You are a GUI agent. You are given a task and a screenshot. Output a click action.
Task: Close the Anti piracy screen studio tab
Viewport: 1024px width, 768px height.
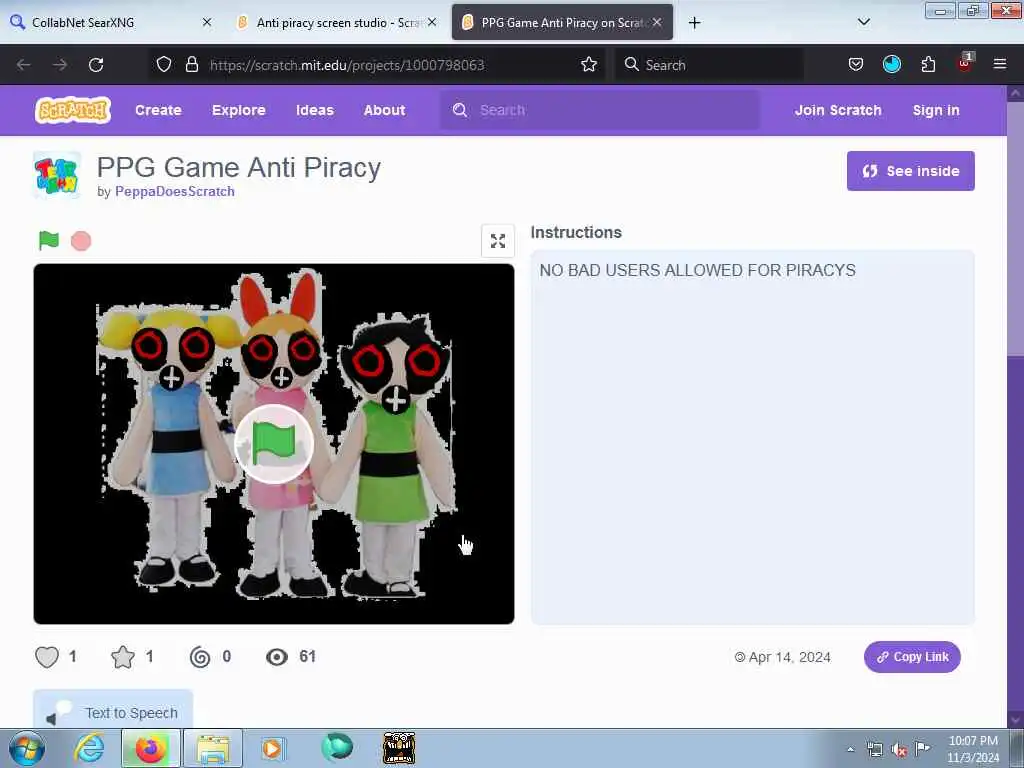point(432,22)
